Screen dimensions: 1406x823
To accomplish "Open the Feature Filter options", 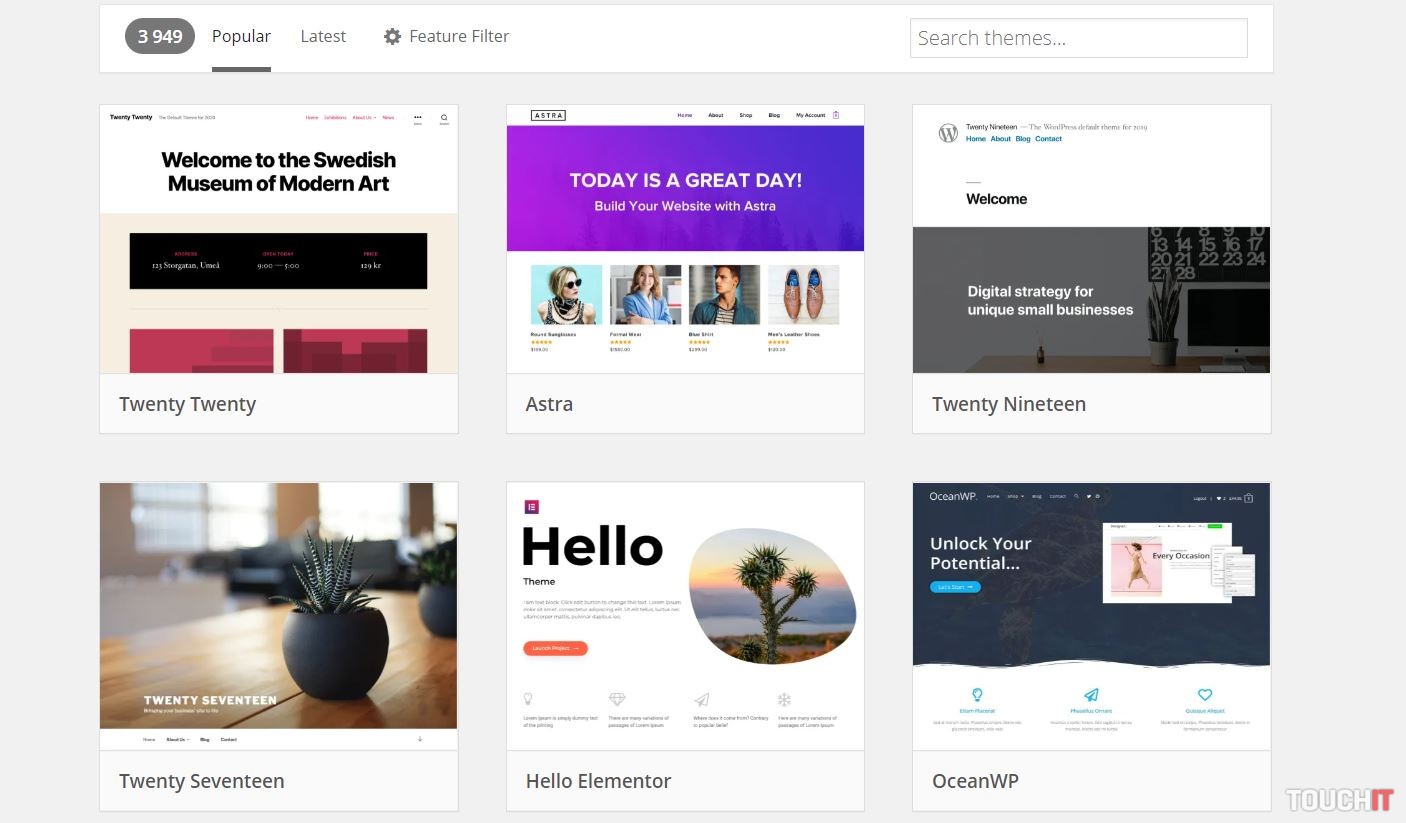I will pyautogui.click(x=447, y=36).
